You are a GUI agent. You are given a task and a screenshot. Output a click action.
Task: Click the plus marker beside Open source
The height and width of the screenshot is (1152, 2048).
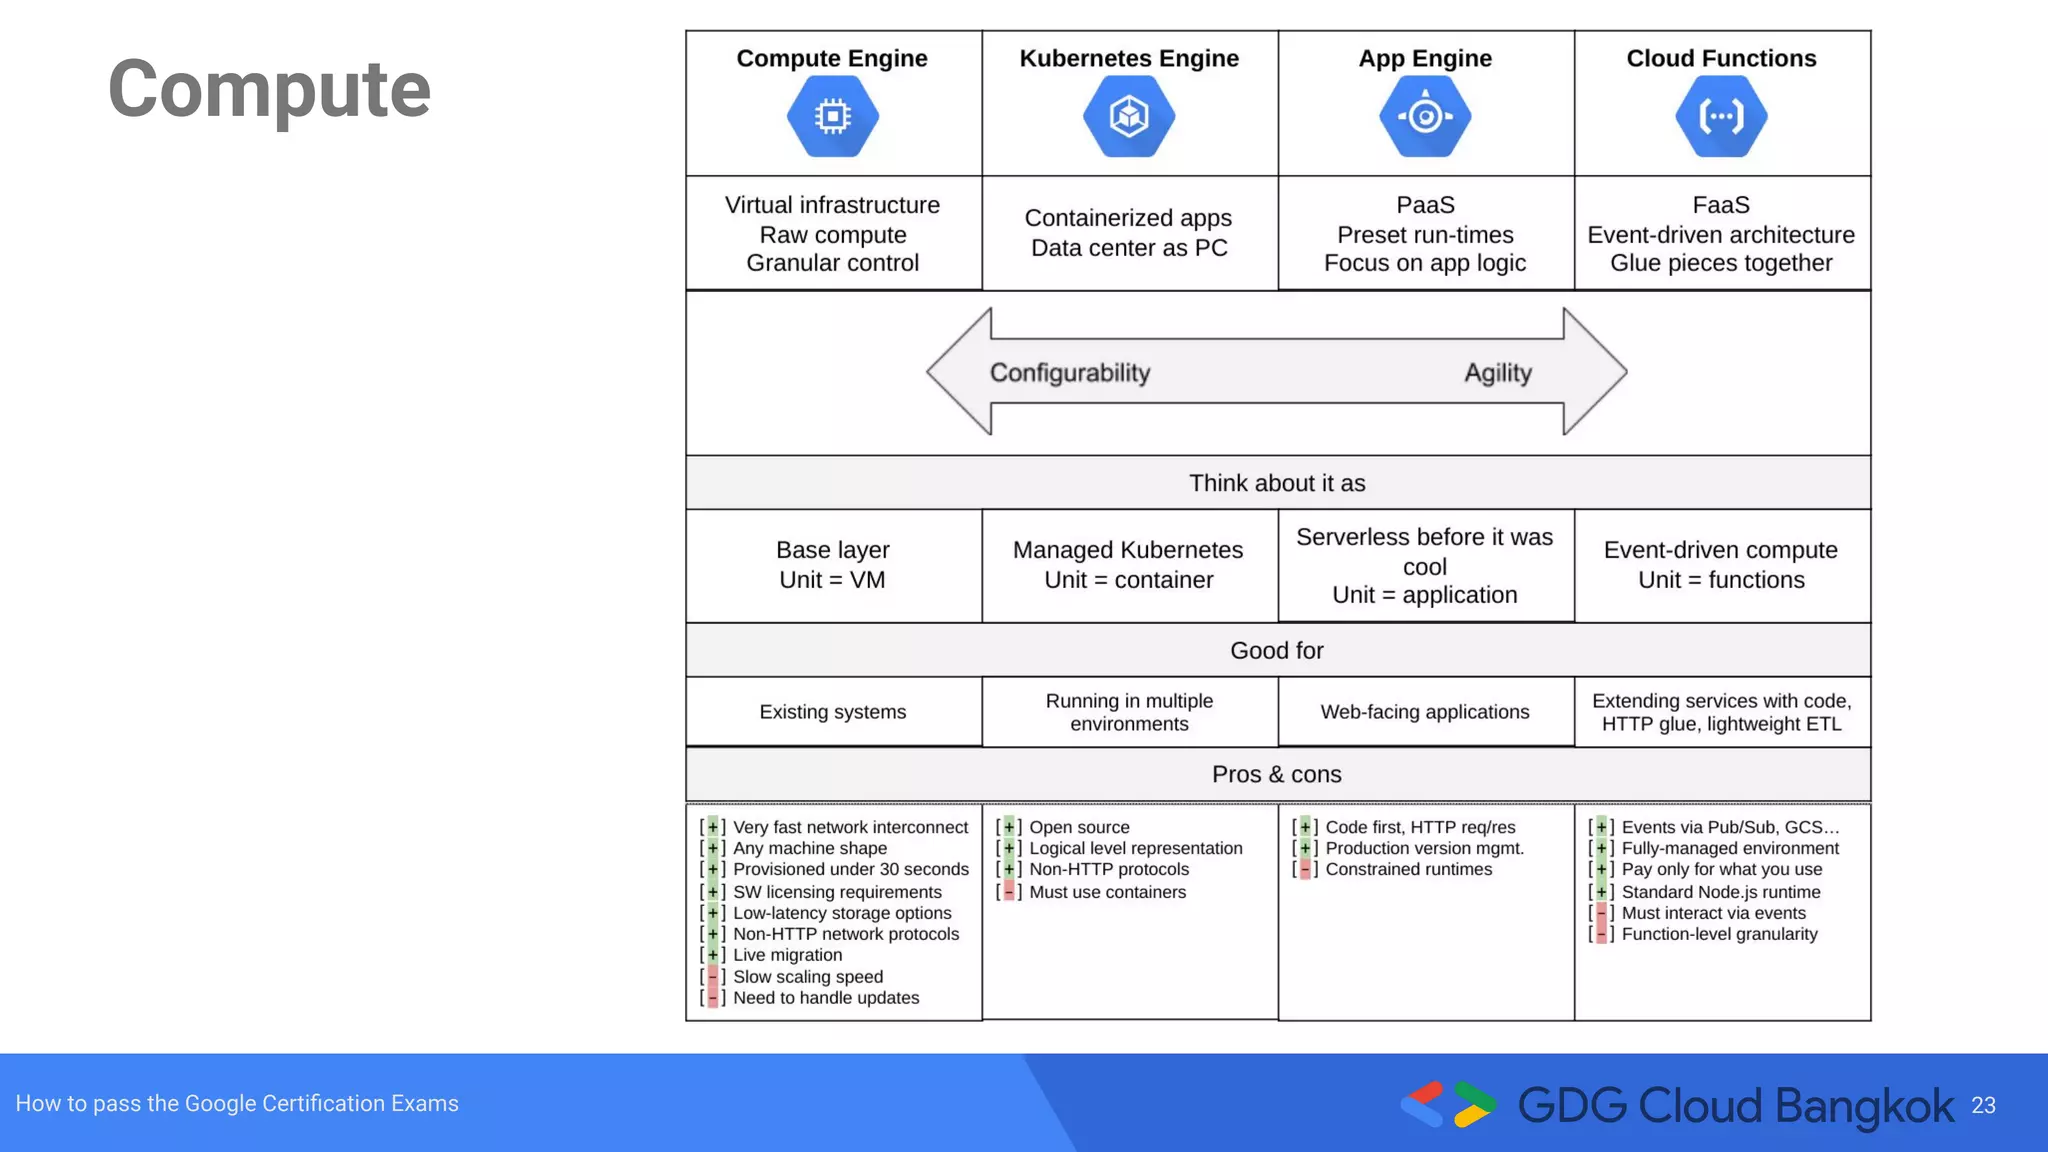tap(1008, 827)
